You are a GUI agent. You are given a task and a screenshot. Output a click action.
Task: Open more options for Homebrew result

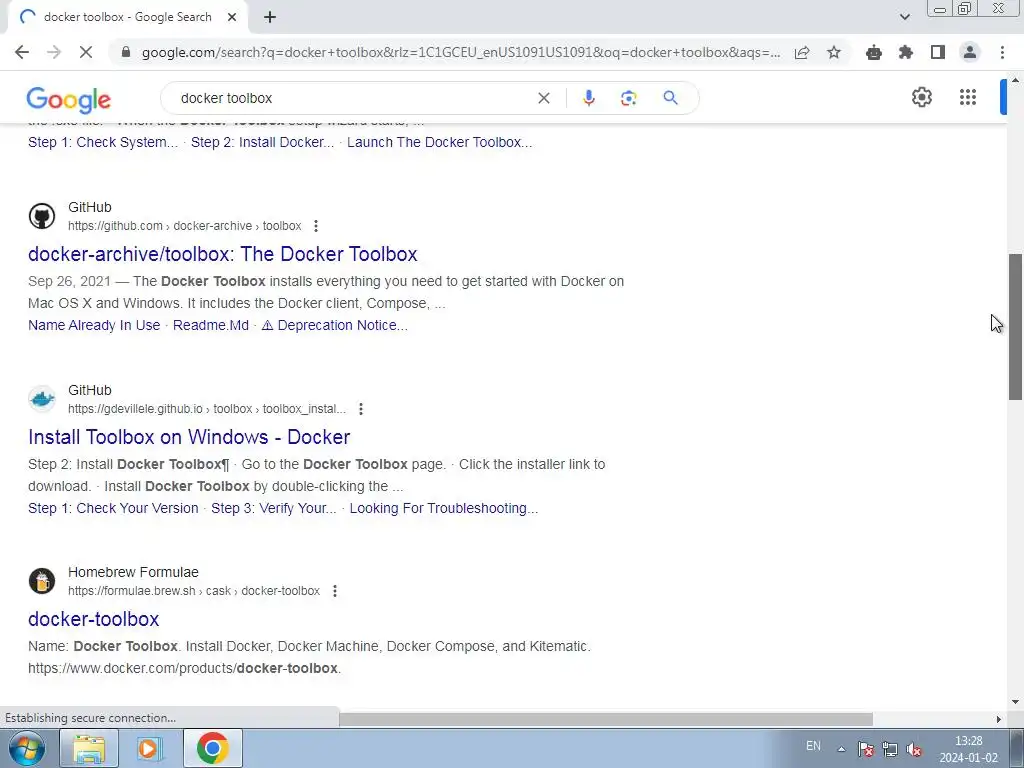(335, 591)
